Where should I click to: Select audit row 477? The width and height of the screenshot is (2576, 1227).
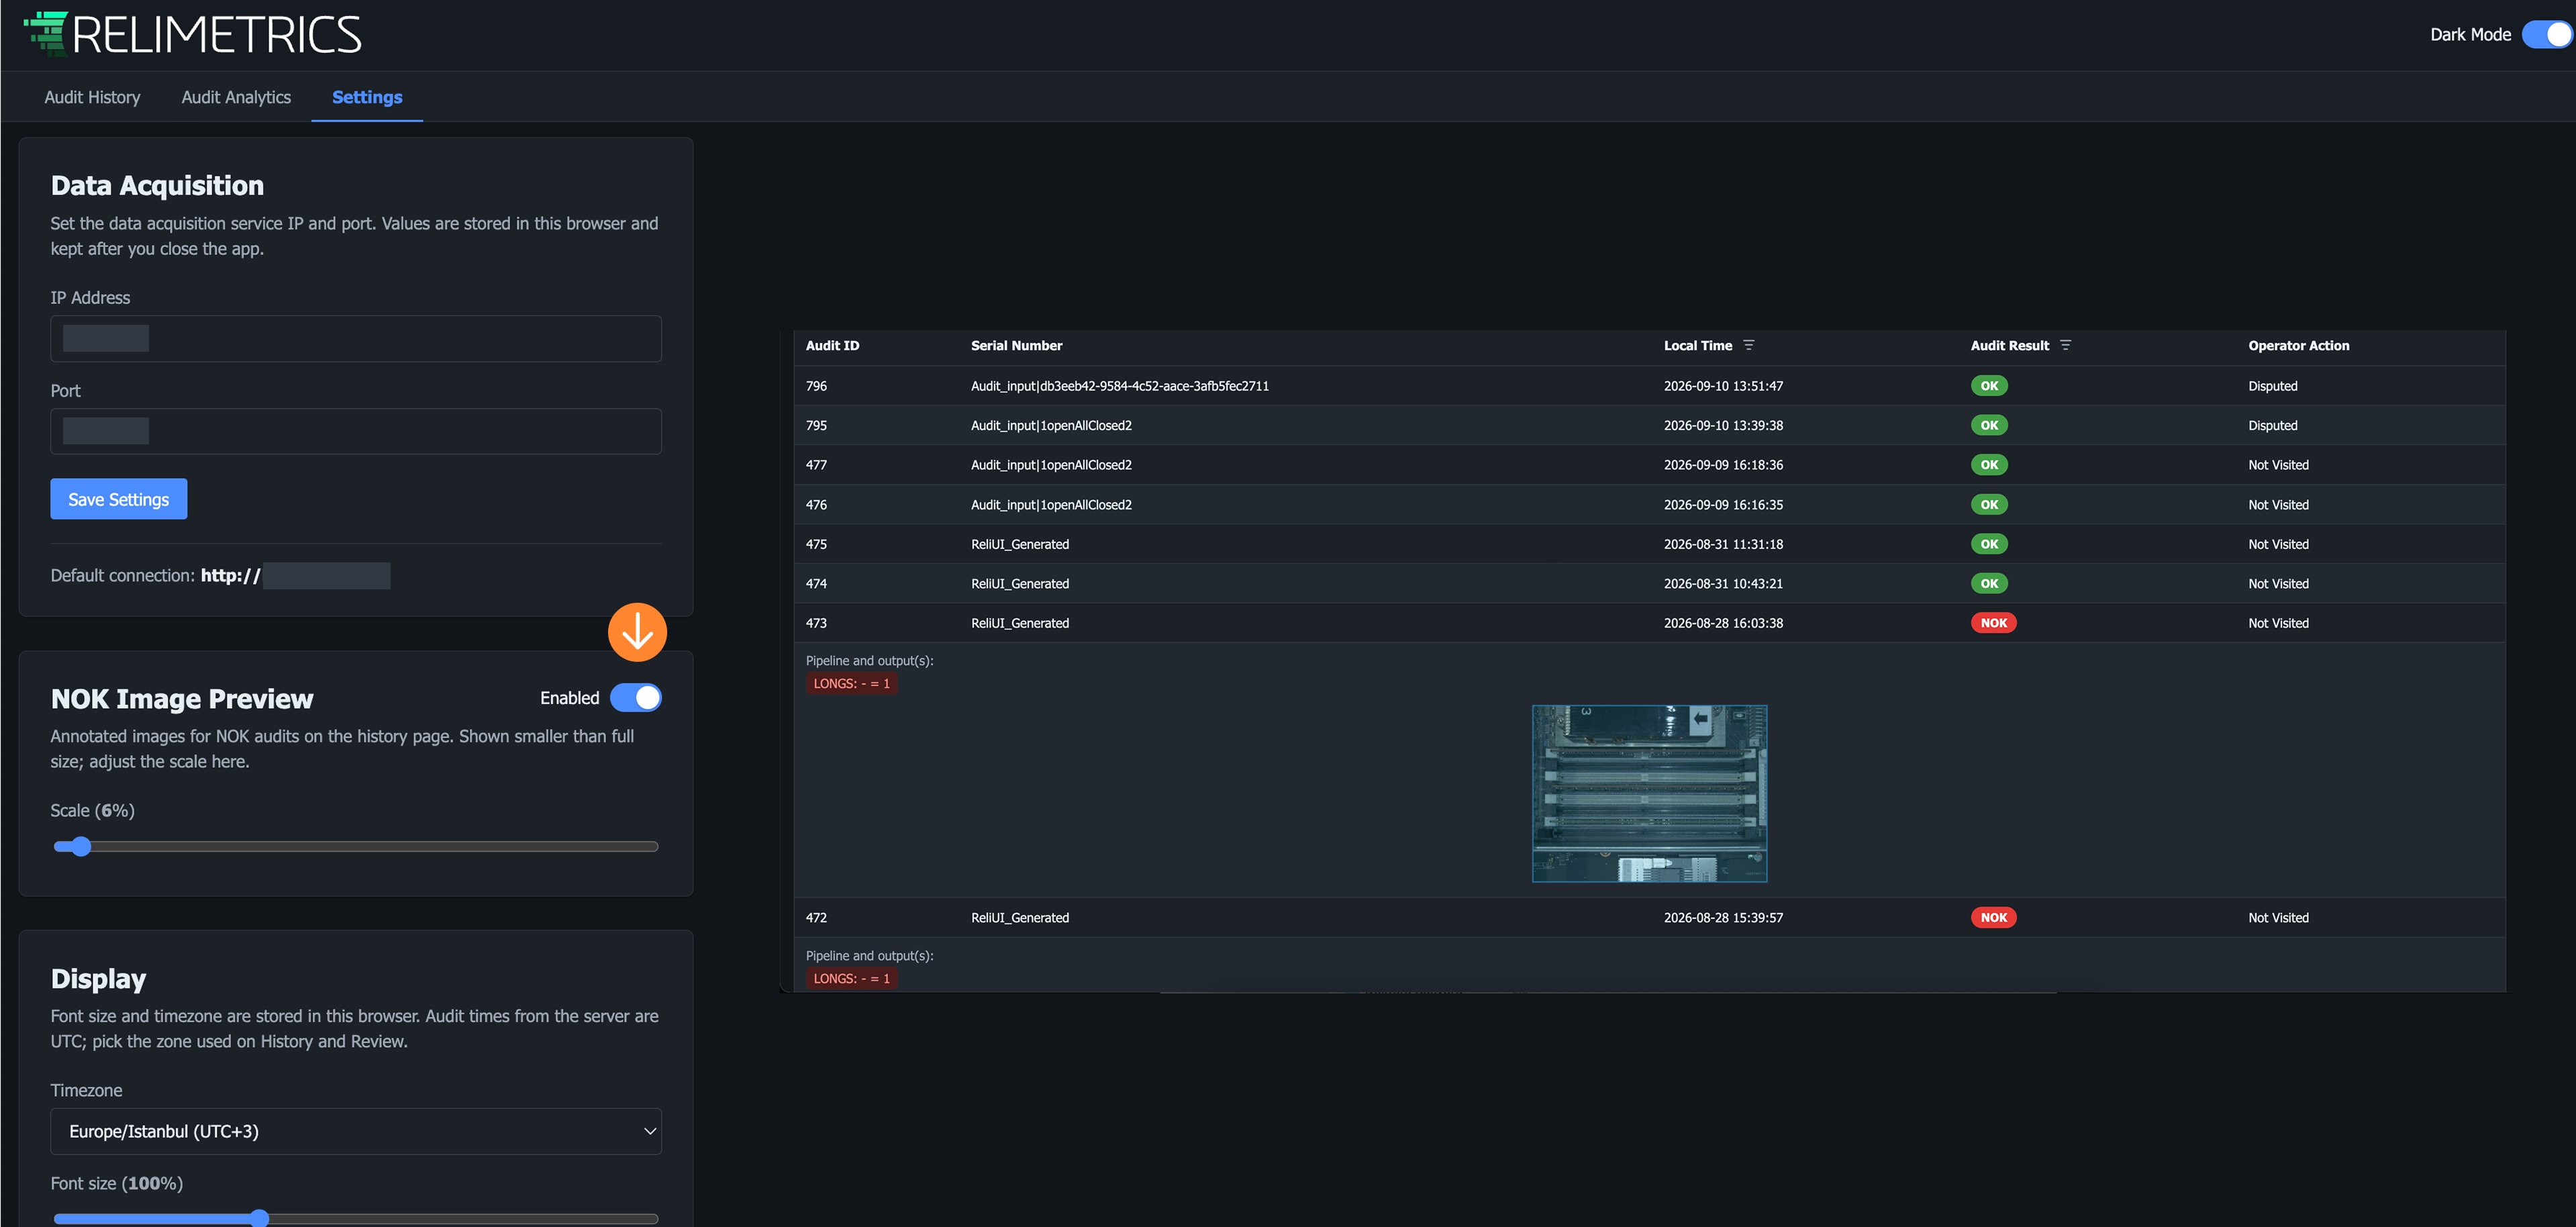(1650, 465)
